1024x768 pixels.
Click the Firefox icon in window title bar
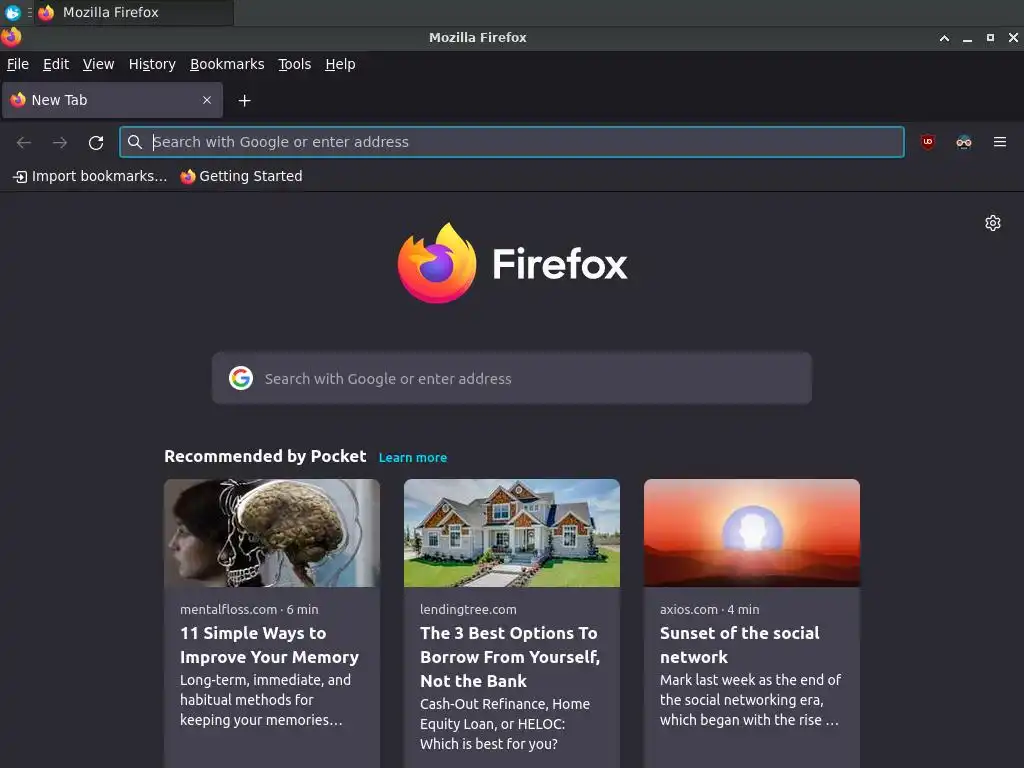click(11, 37)
